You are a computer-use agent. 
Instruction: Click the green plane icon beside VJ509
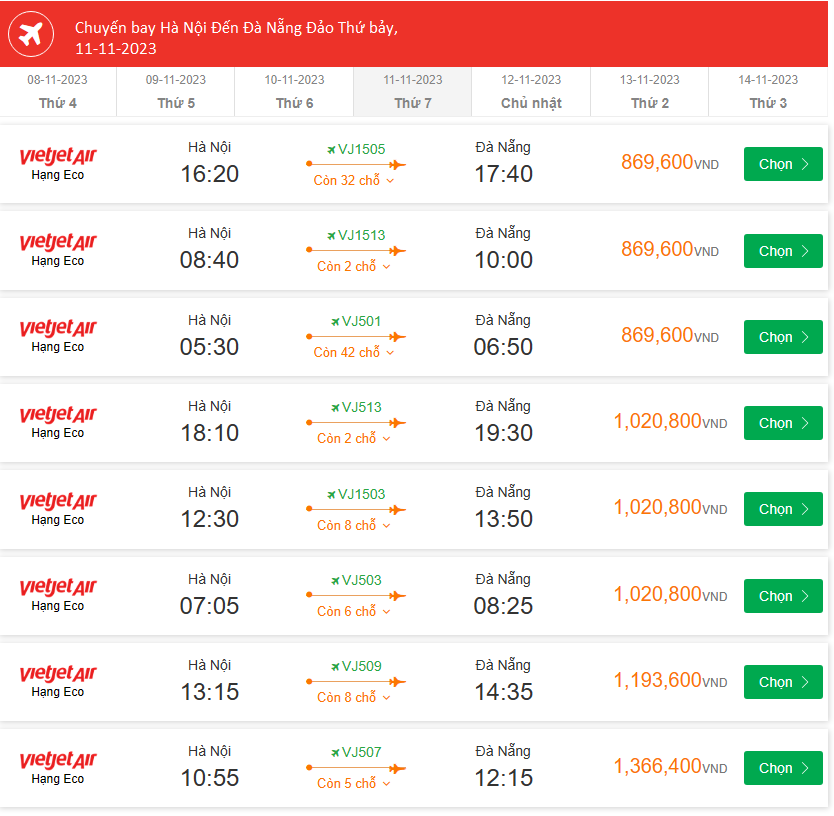(335, 667)
